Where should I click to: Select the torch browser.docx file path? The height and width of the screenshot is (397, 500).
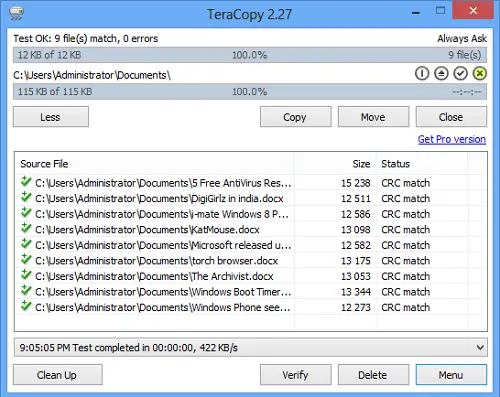[157, 261]
